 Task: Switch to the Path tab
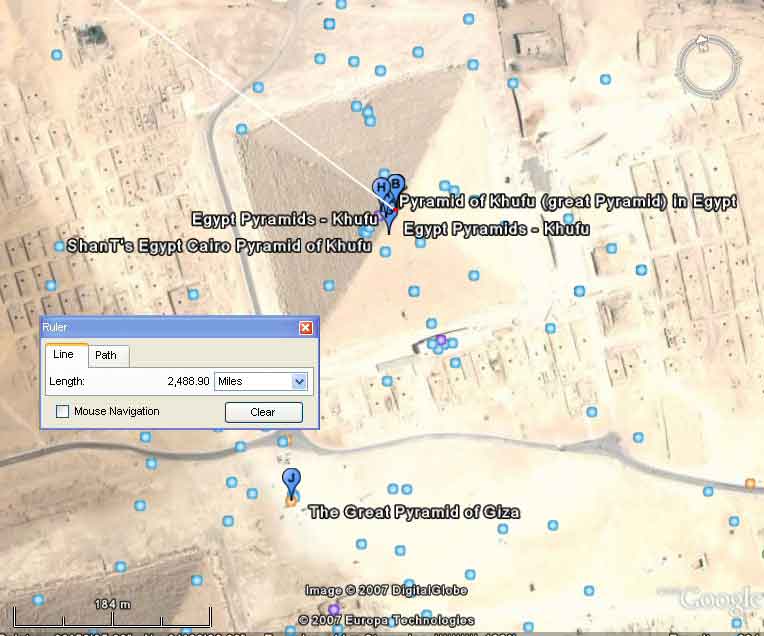point(106,355)
